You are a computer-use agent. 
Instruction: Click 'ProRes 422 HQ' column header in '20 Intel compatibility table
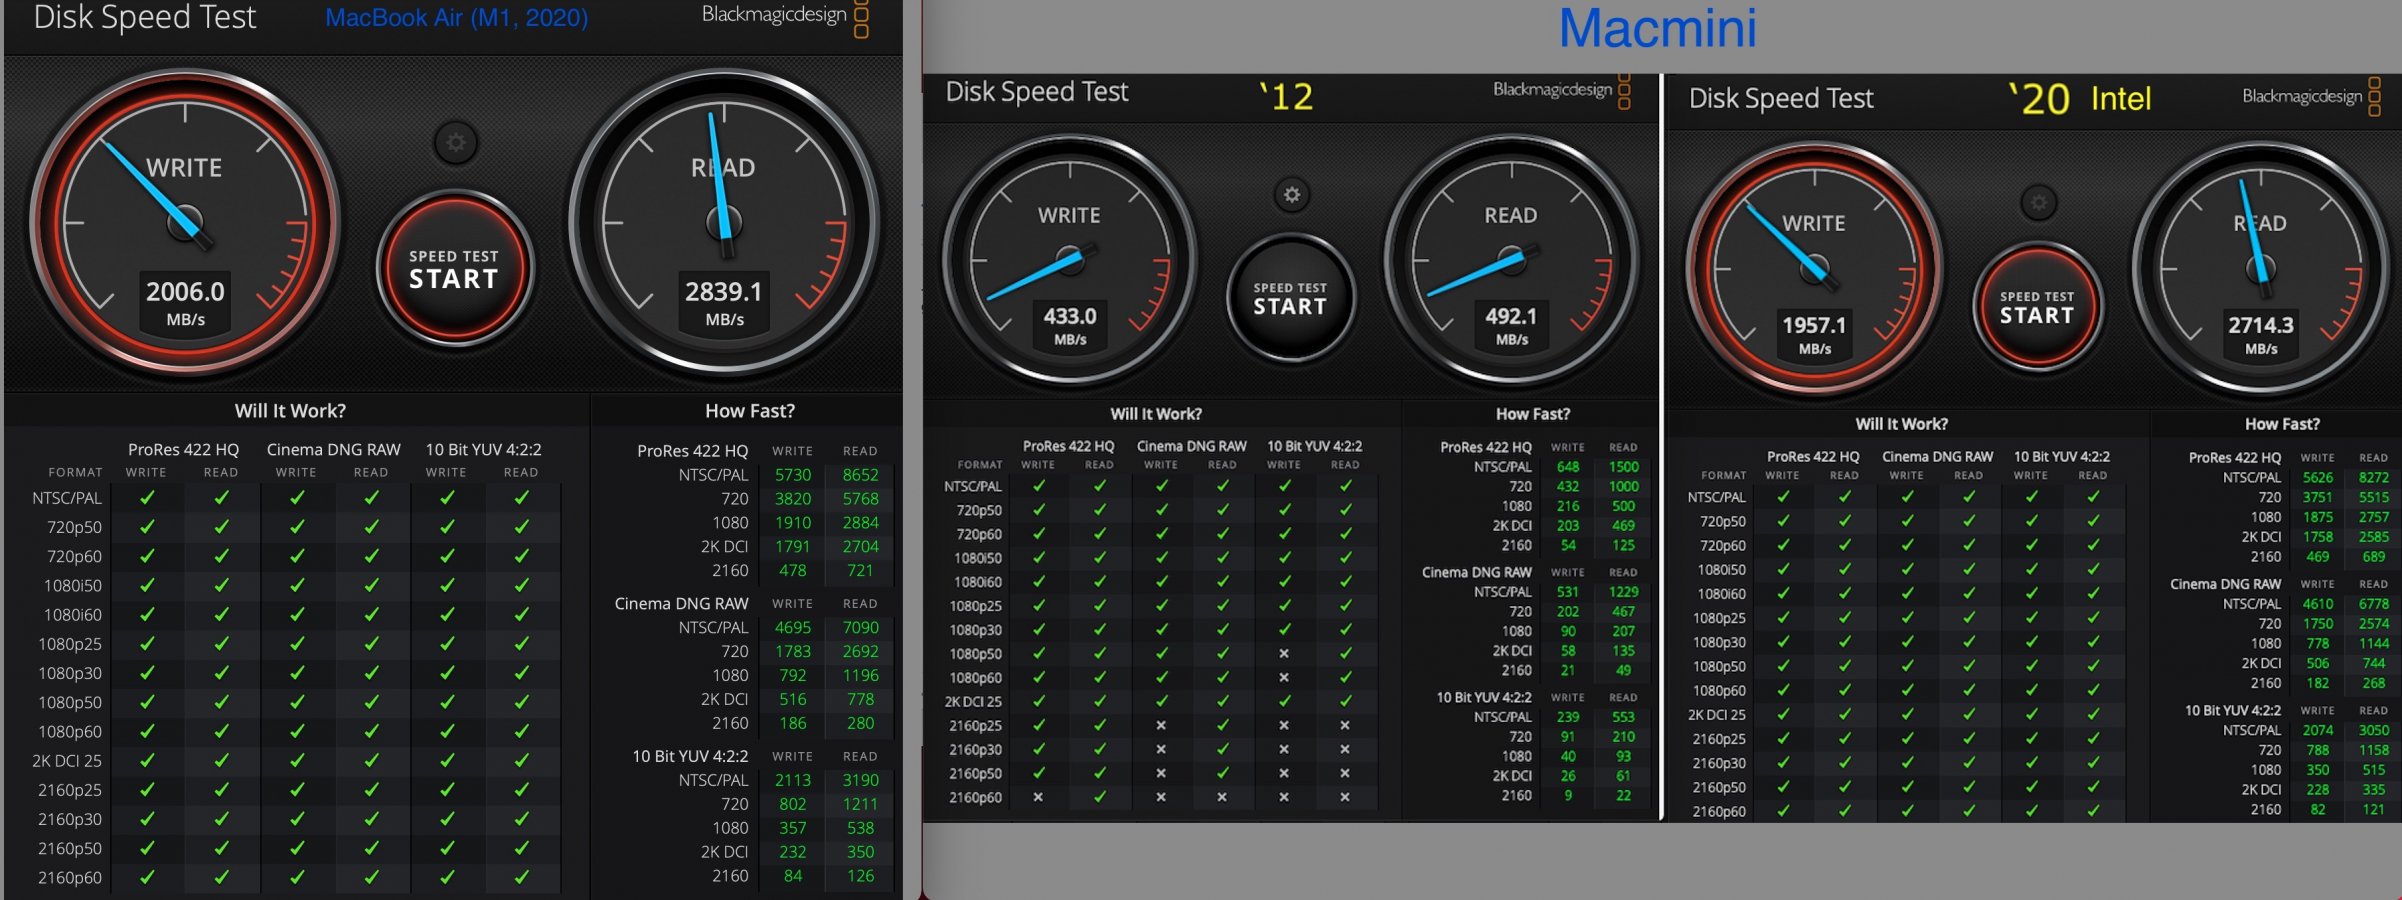(x=1813, y=457)
